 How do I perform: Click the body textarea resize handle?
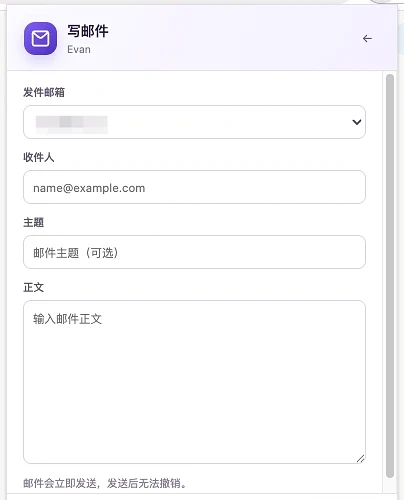(x=360, y=459)
